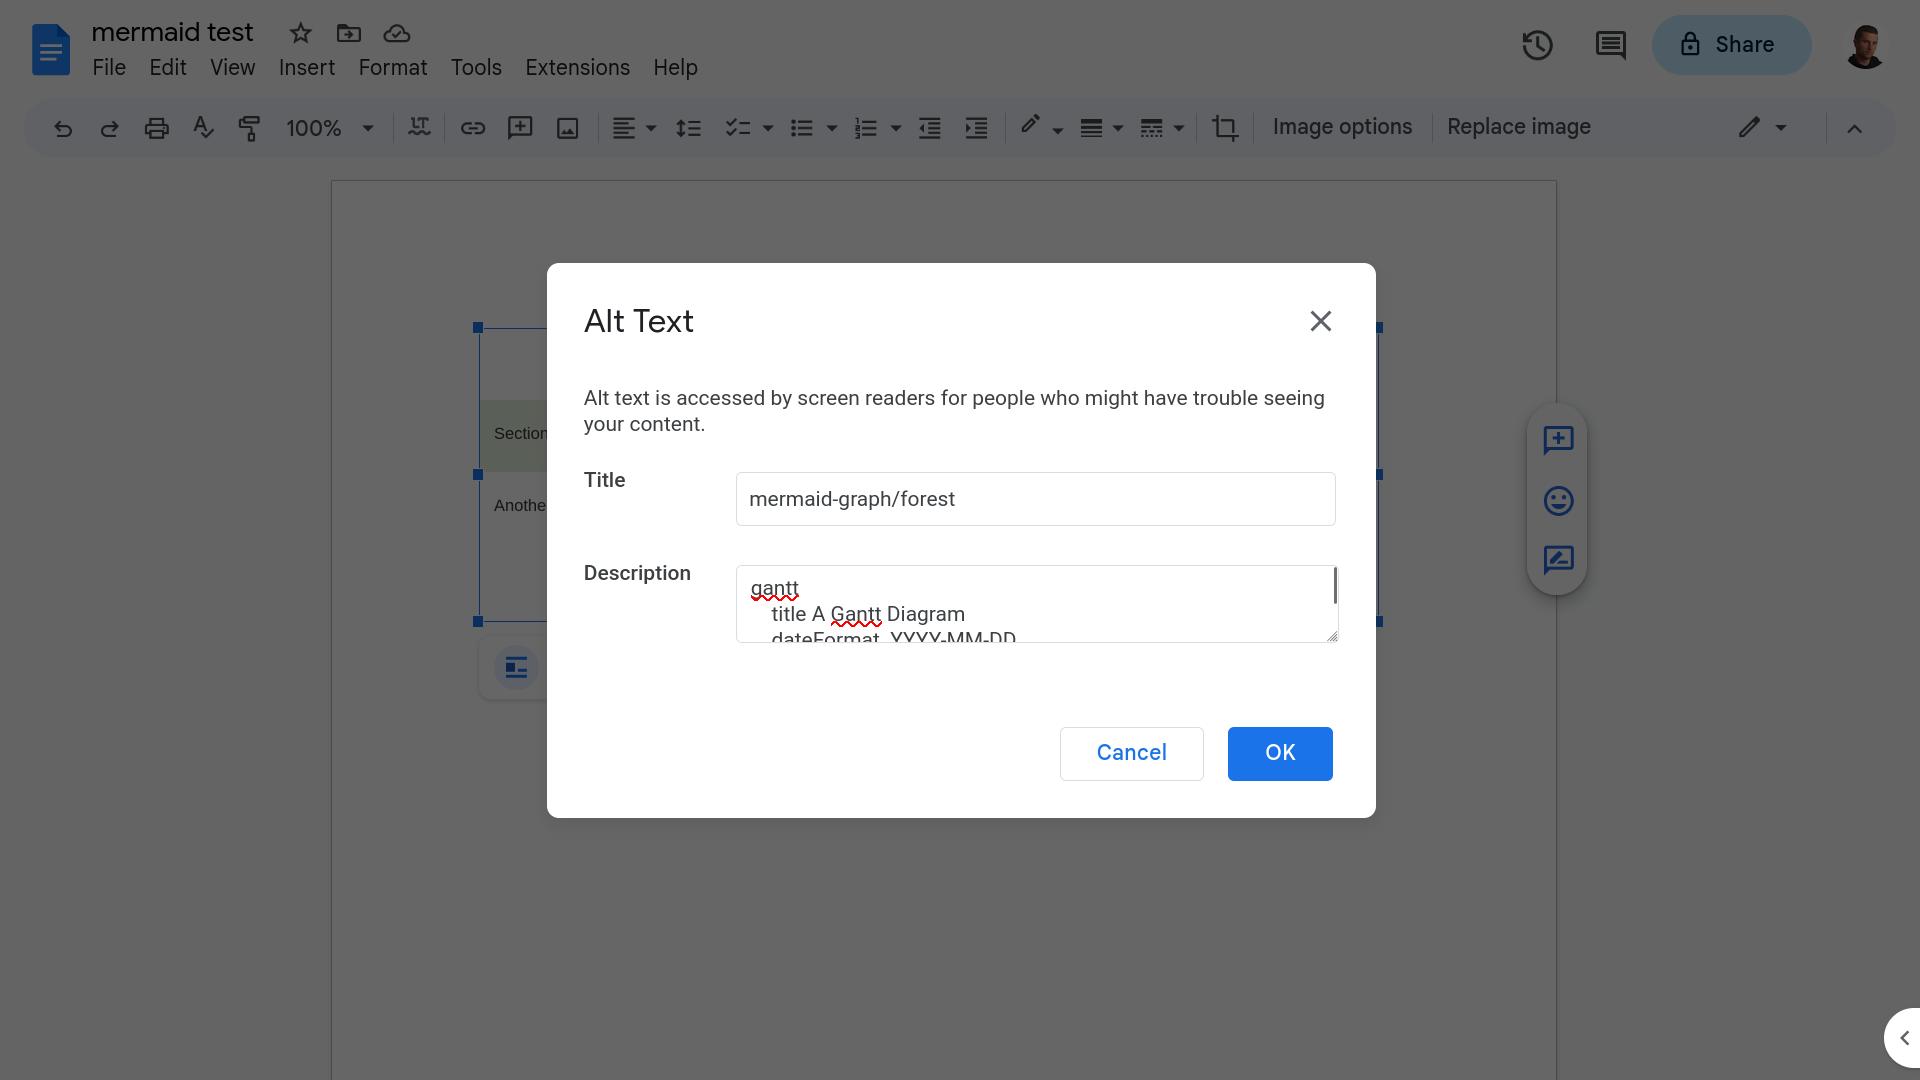
Task: Click the OK button in the Alt Text dialog
Action: click(x=1280, y=753)
